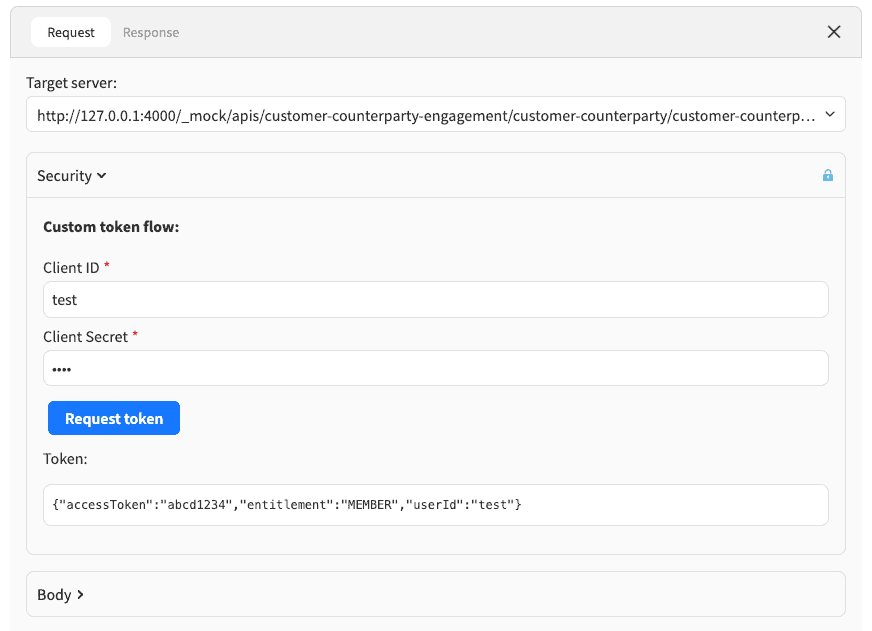
Task: Focus the Client ID input field
Action: [435, 299]
